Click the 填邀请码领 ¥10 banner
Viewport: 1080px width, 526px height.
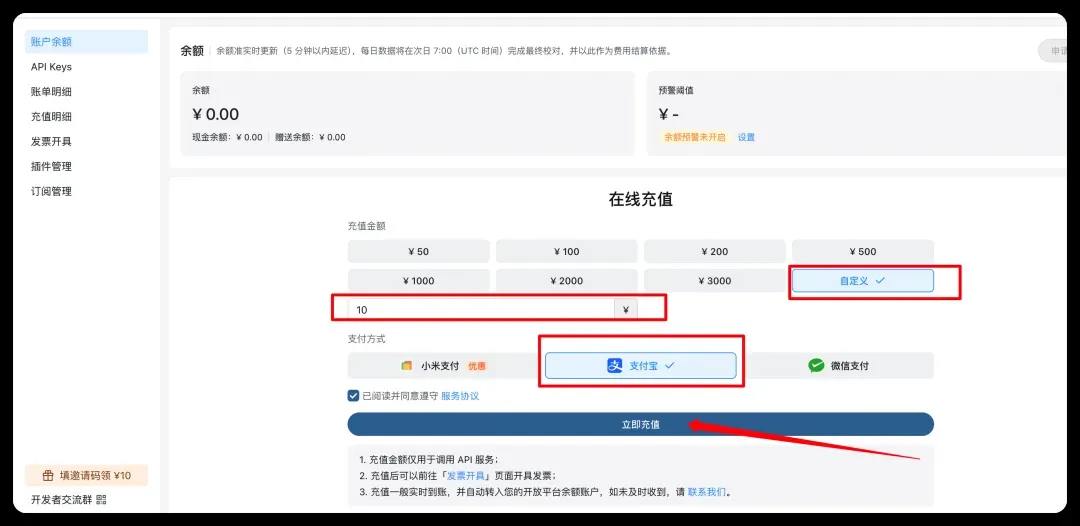point(86,475)
